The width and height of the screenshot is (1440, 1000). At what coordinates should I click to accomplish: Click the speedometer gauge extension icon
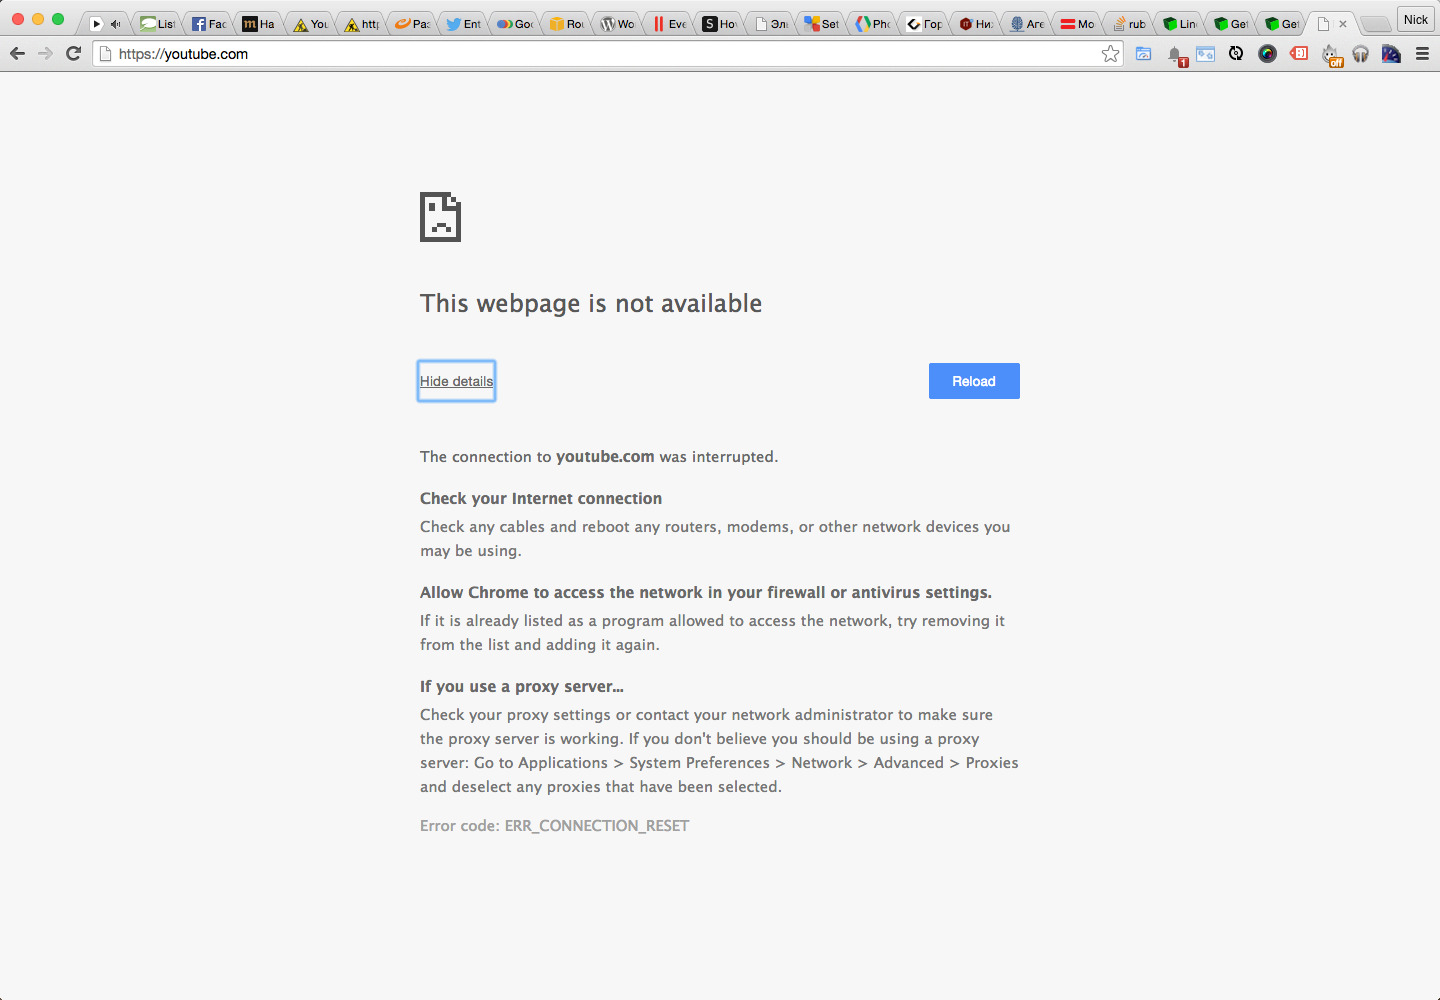(x=1391, y=54)
